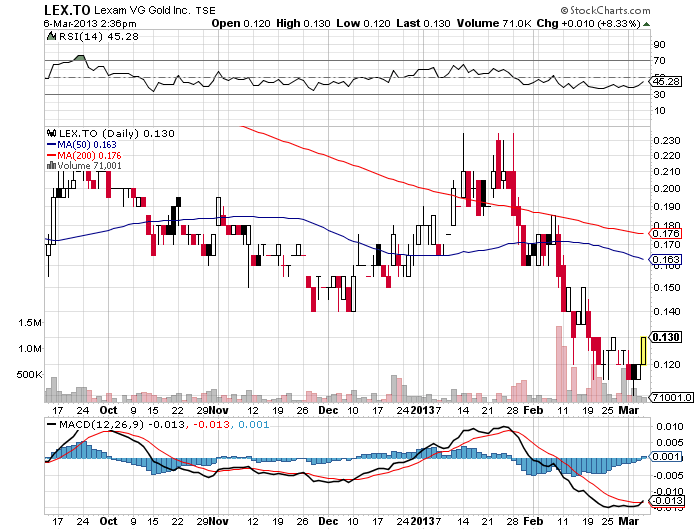700x530 pixels.
Task: Click the 1.0M volume axis label
Action: tap(30, 349)
